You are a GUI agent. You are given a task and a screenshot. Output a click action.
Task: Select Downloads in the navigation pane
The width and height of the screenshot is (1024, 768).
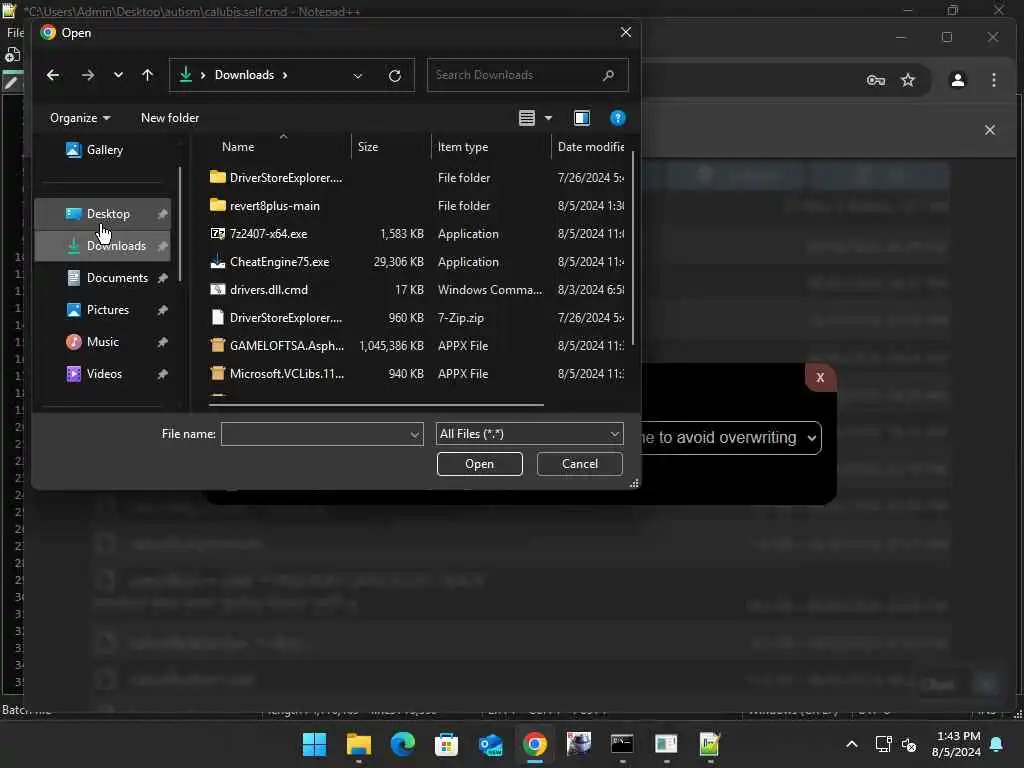103,246
